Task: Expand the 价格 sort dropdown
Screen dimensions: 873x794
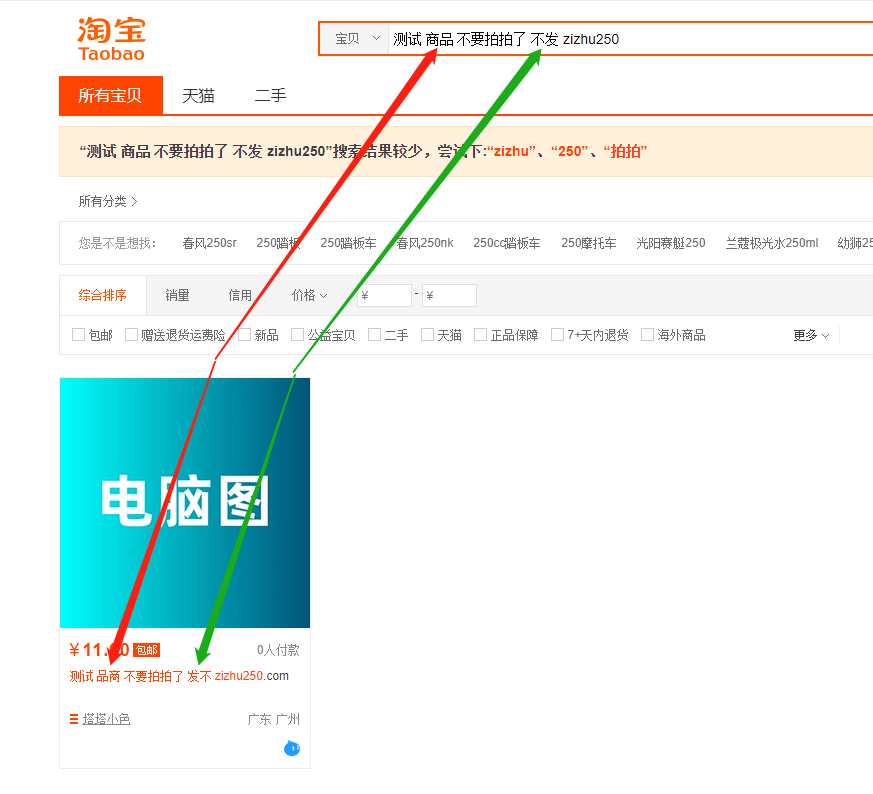Action: 309,295
